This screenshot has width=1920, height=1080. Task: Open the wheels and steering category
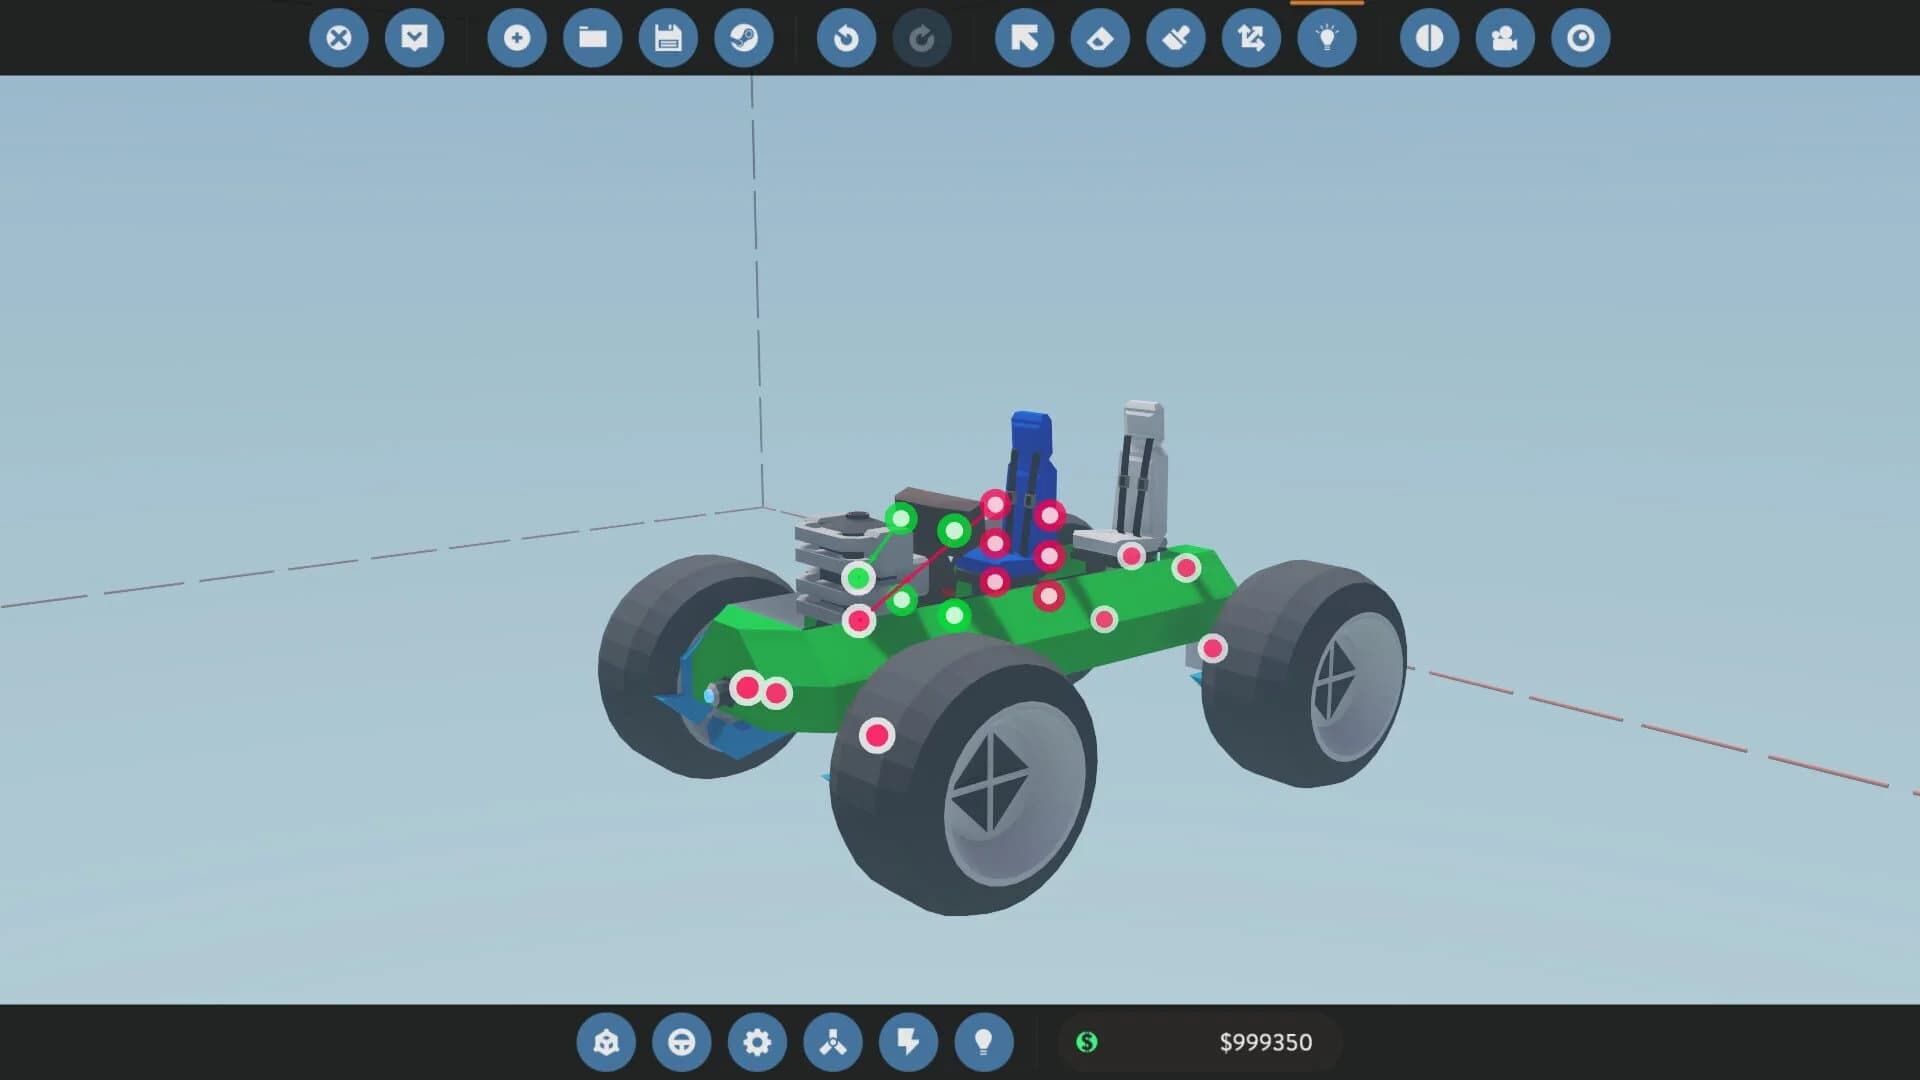(x=682, y=1042)
